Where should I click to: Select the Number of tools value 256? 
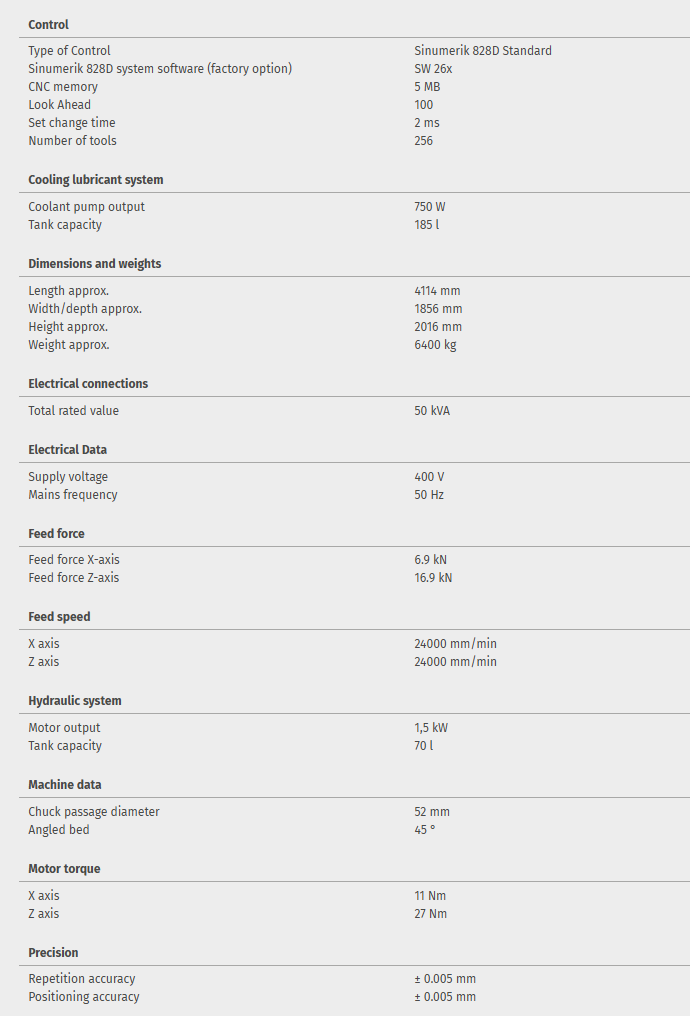click(424, 141)
